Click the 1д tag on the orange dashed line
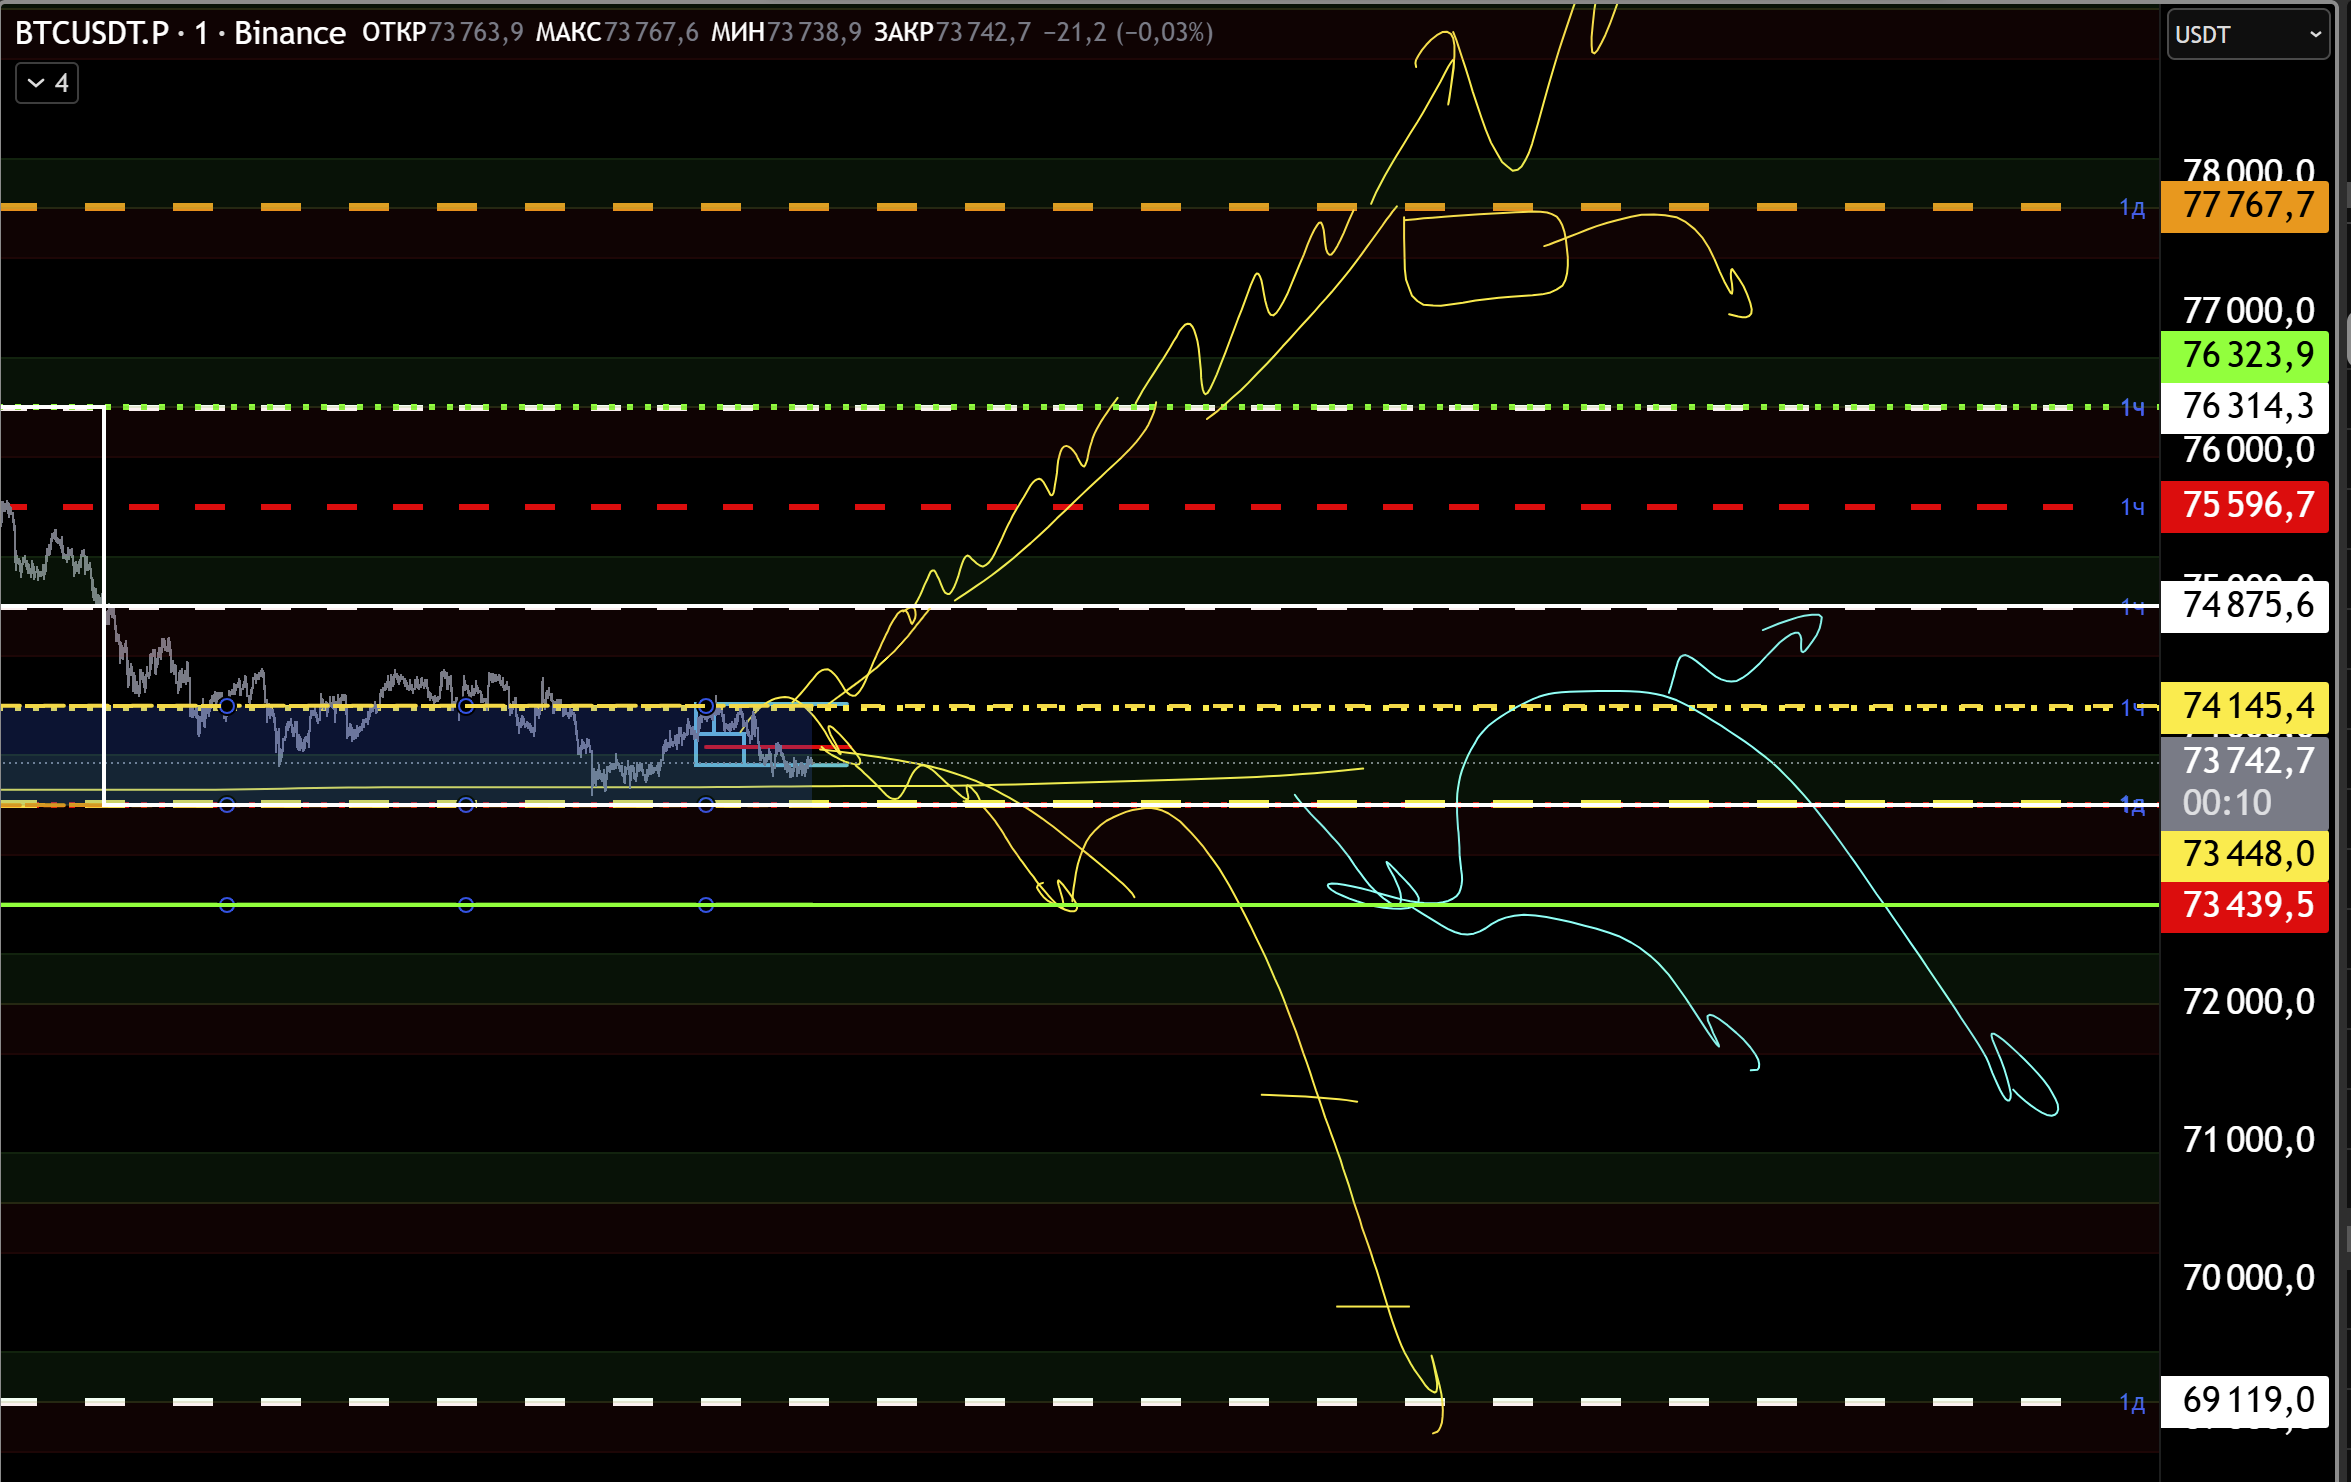 click(x=2132, y=208)
